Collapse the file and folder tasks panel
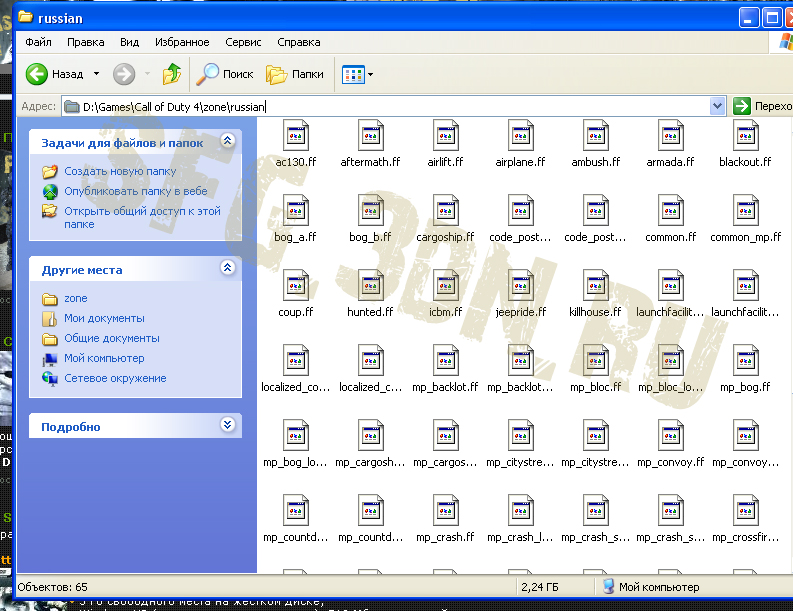The width and height of the screenshot is (793, 611). click(x=227, y=143)
